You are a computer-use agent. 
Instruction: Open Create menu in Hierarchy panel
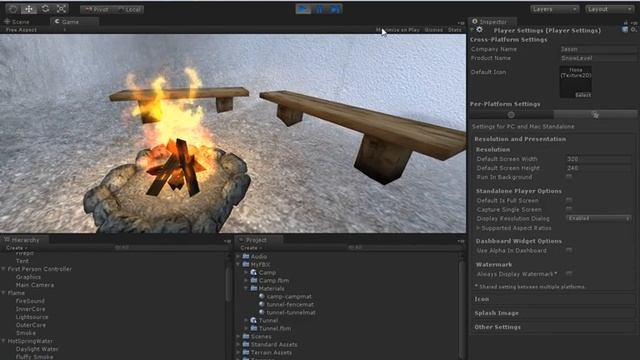[x=16, y=248]
